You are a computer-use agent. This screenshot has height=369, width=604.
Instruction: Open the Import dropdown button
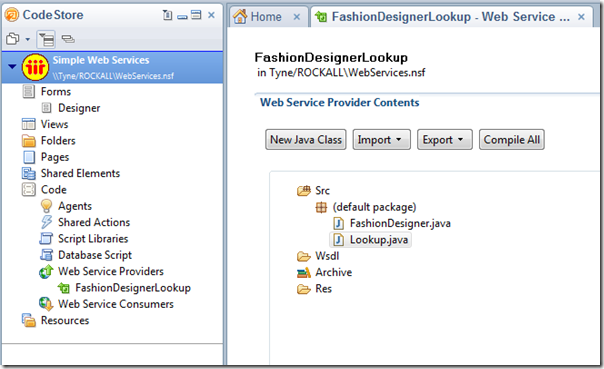coord(381,139)
